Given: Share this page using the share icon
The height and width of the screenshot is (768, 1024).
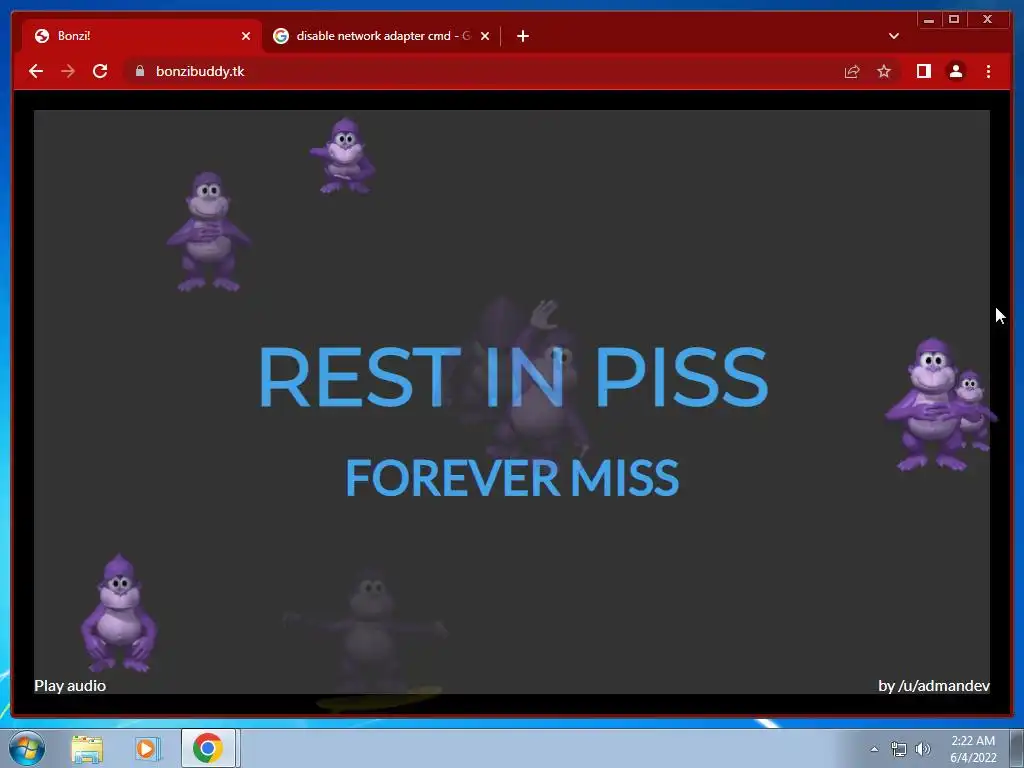Looking at the screenshot, I should click(852, 71).
